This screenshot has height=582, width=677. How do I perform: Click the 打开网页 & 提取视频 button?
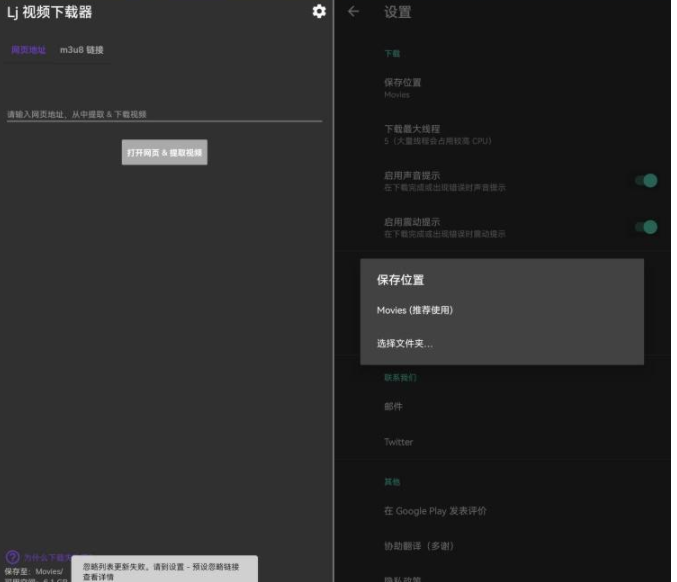165,152
